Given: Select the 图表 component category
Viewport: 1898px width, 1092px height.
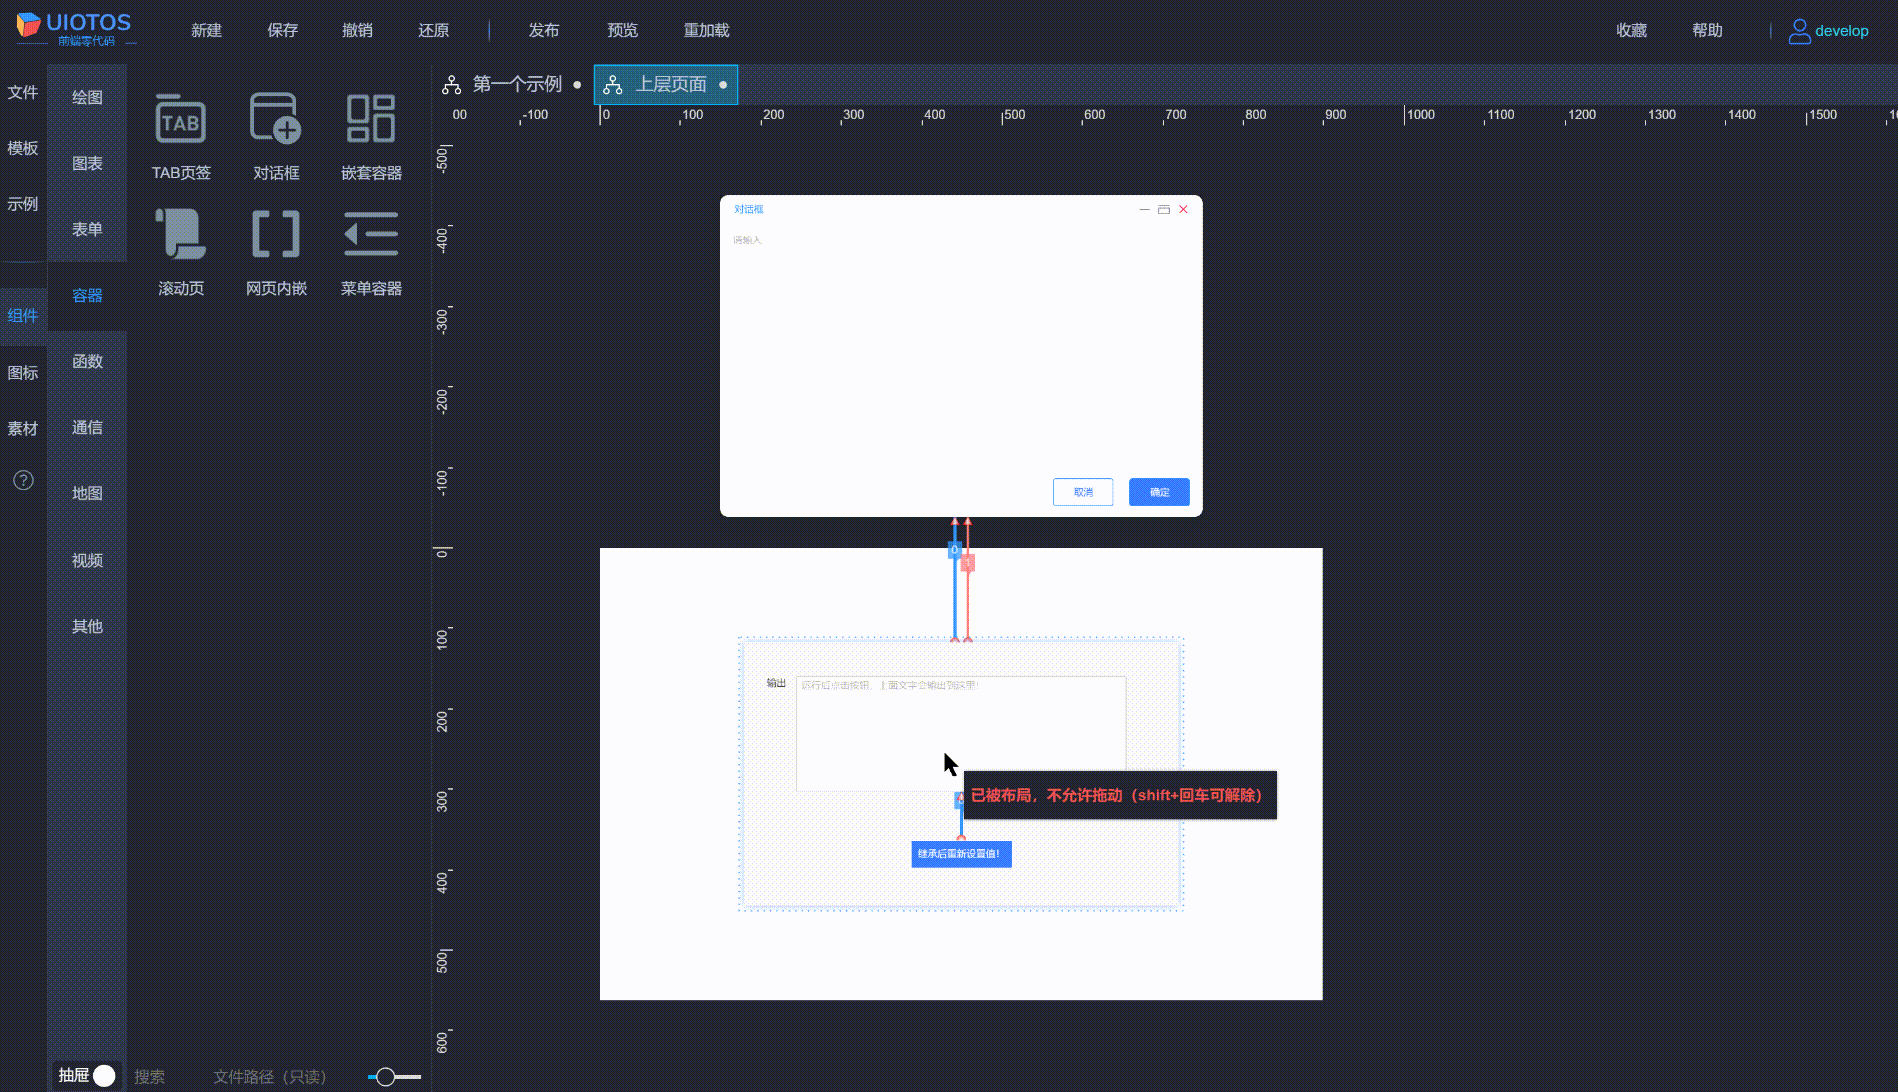Looking at the screenshot, I should point(87,164).
